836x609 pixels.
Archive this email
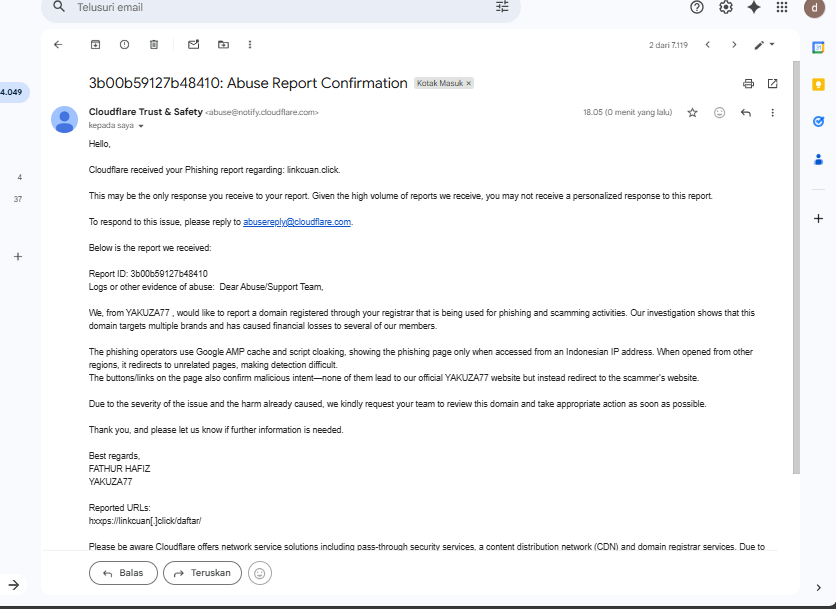pyautogui.click(x=95, y=45)
